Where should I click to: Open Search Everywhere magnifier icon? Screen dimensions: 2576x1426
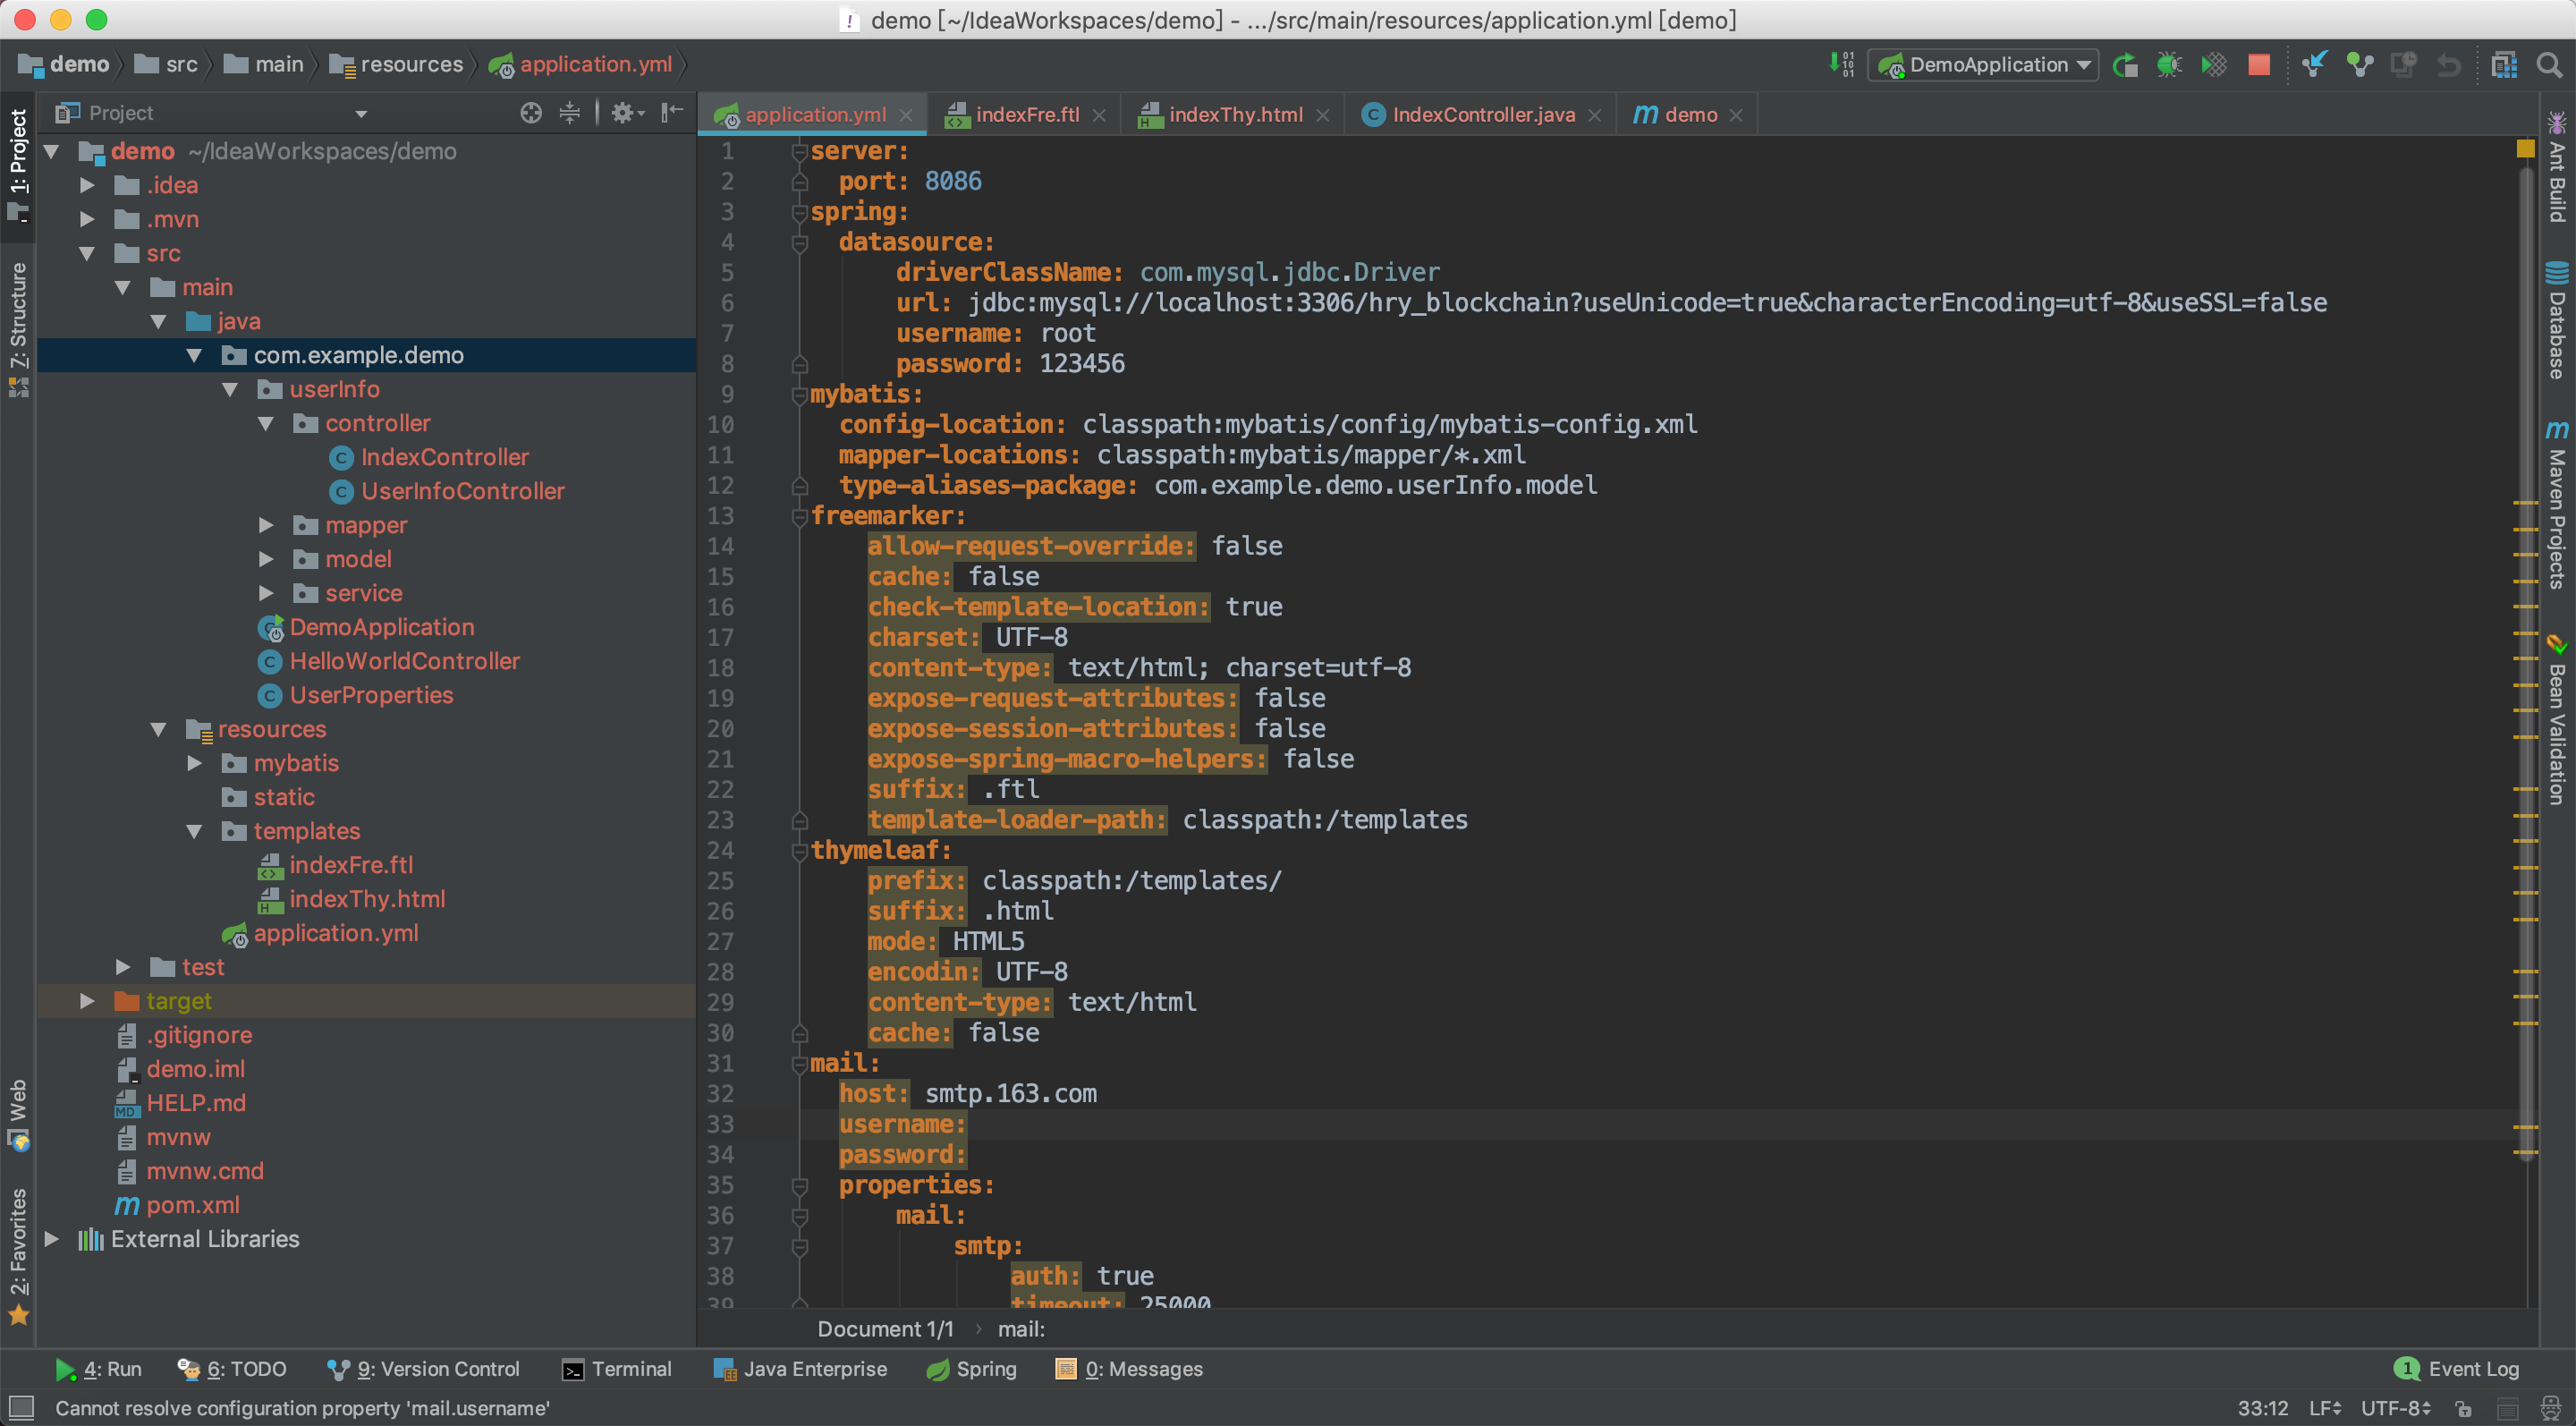tap(2549, 65)
